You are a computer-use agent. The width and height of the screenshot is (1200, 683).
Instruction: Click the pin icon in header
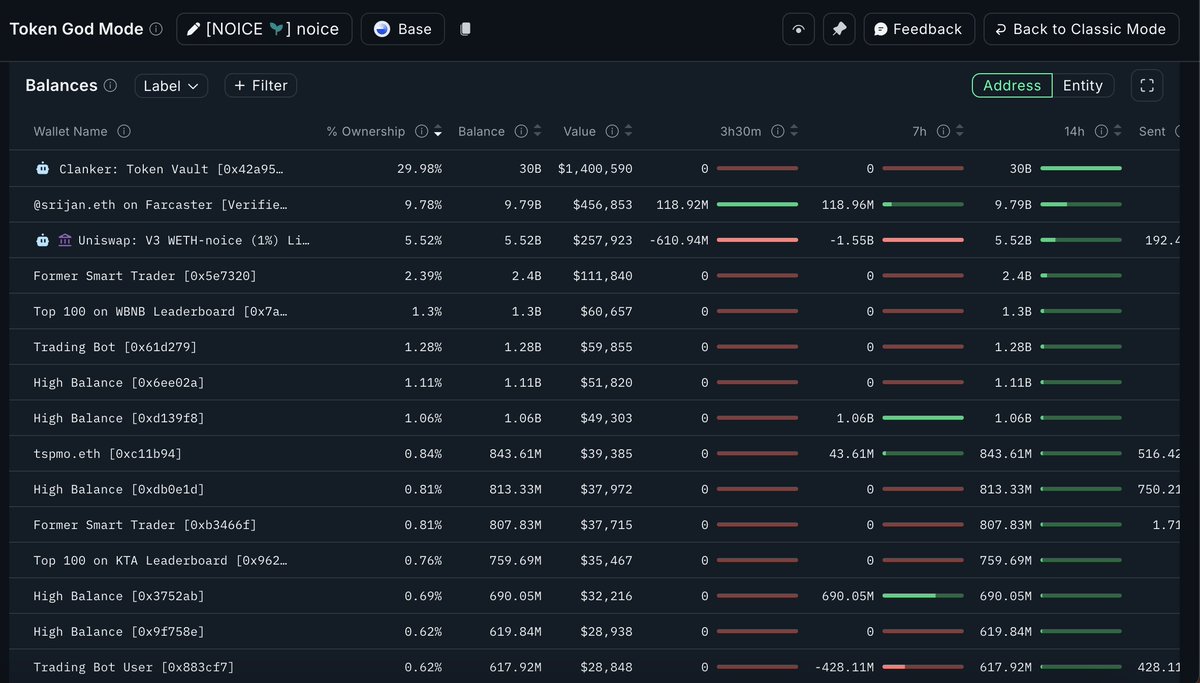tap(839, 29)
